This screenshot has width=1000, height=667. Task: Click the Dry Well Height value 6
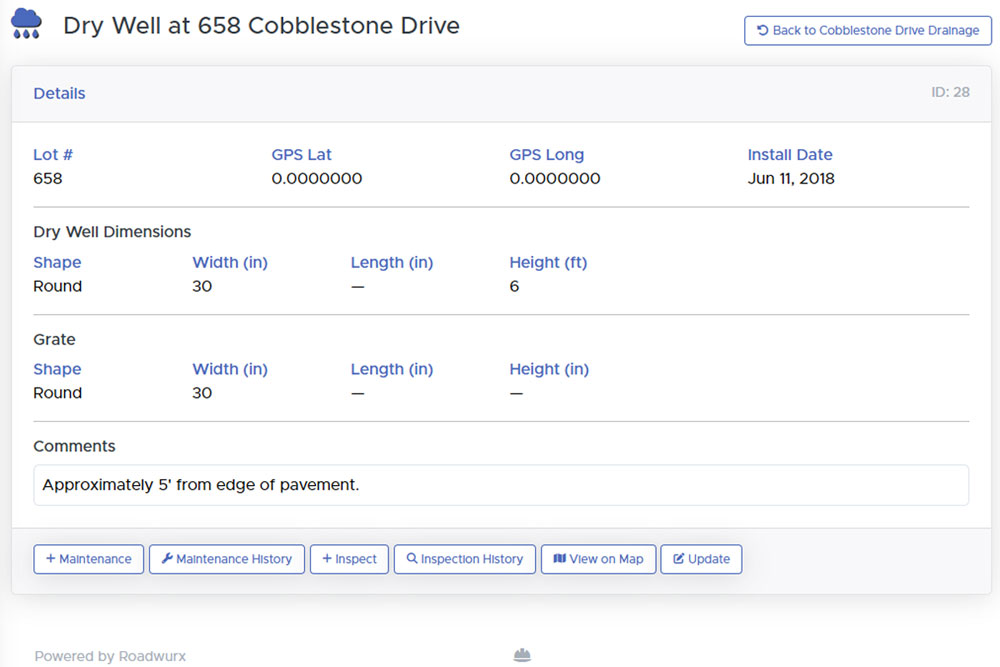(514, 286)
